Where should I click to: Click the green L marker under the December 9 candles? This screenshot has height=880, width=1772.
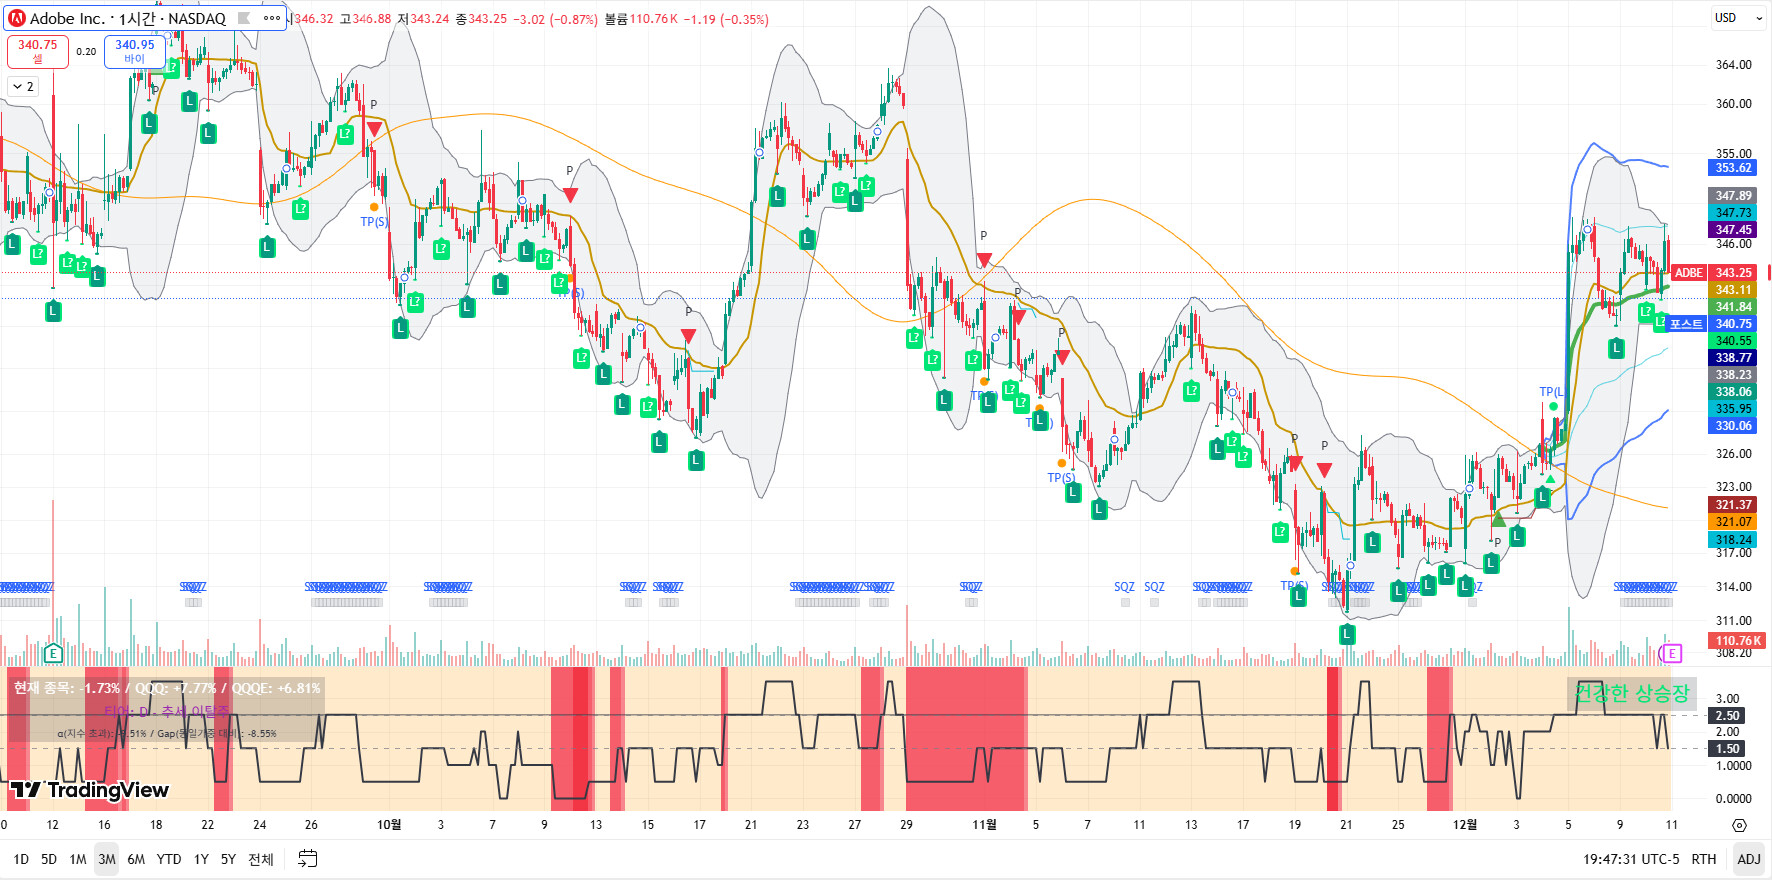(x=1616, y=348)
